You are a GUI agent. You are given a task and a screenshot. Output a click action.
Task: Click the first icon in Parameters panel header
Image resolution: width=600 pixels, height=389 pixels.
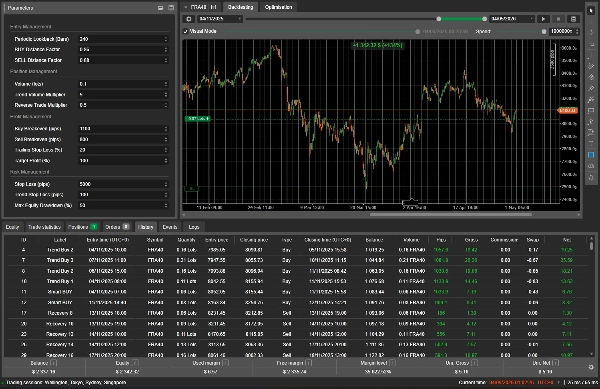(160, 8)
